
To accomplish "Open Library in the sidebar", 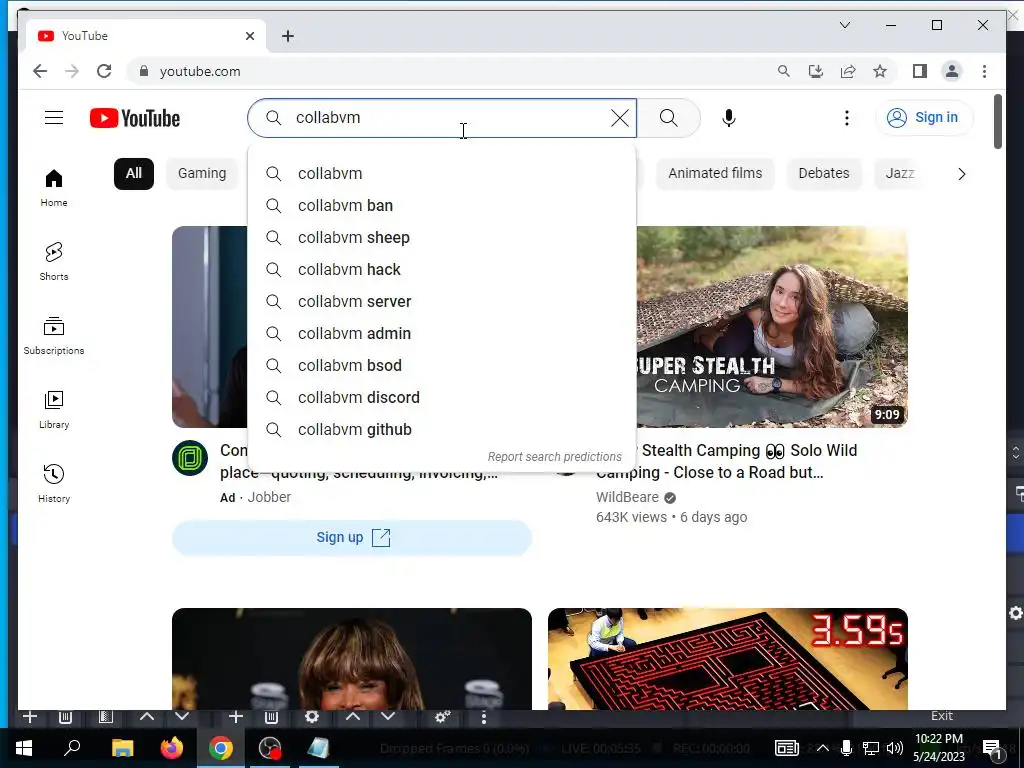I will click(x=54, y=409).
